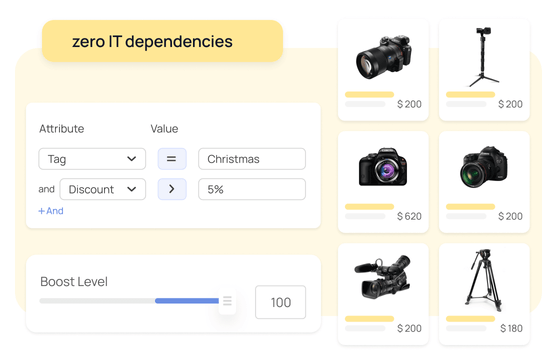Open the $620 DSLR camera card
Viewport: 558px width, 363px height.
383,182
